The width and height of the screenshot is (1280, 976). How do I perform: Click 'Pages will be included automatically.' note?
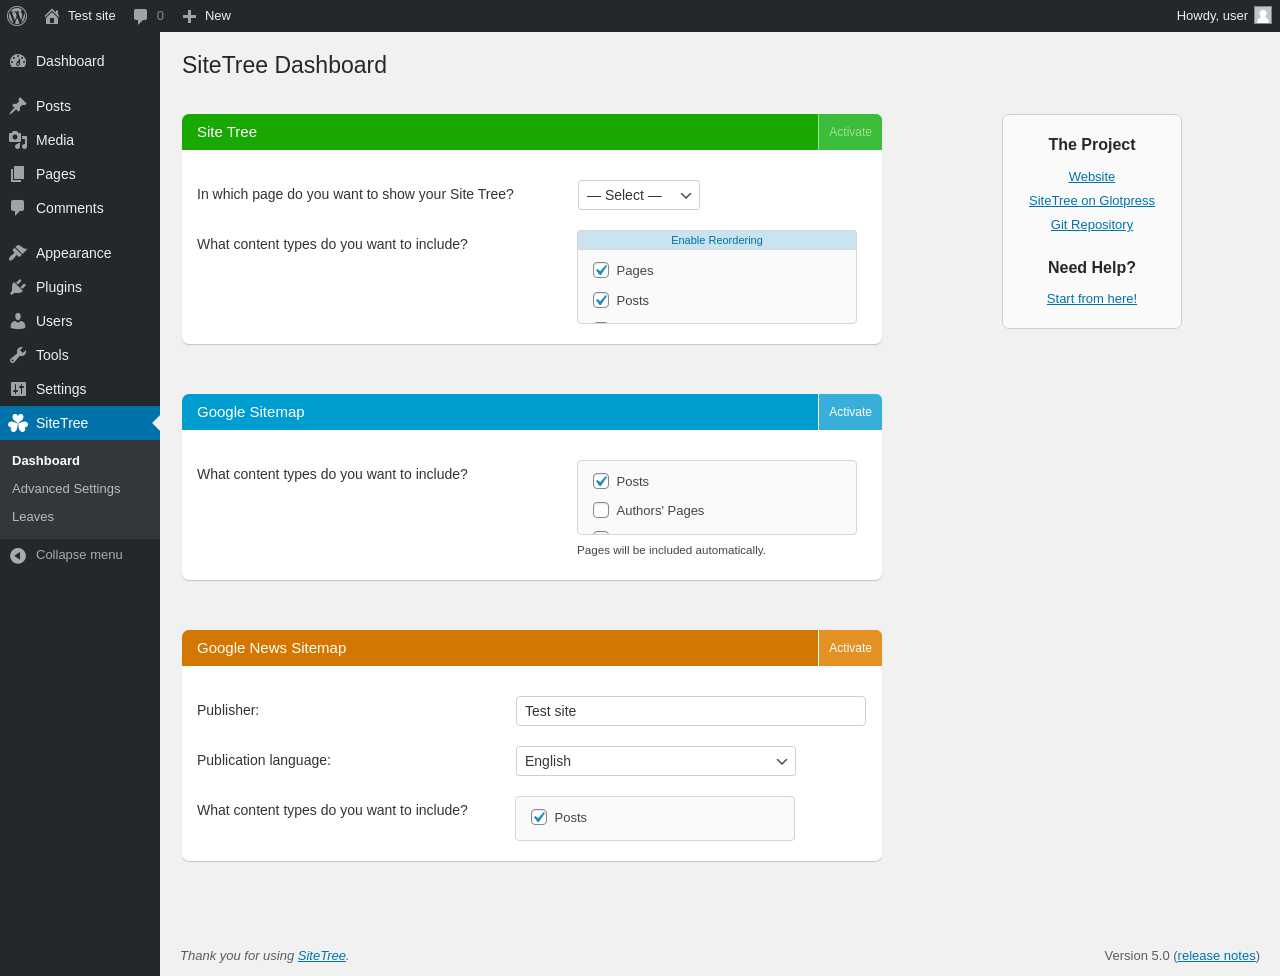(x=671, y=550)
